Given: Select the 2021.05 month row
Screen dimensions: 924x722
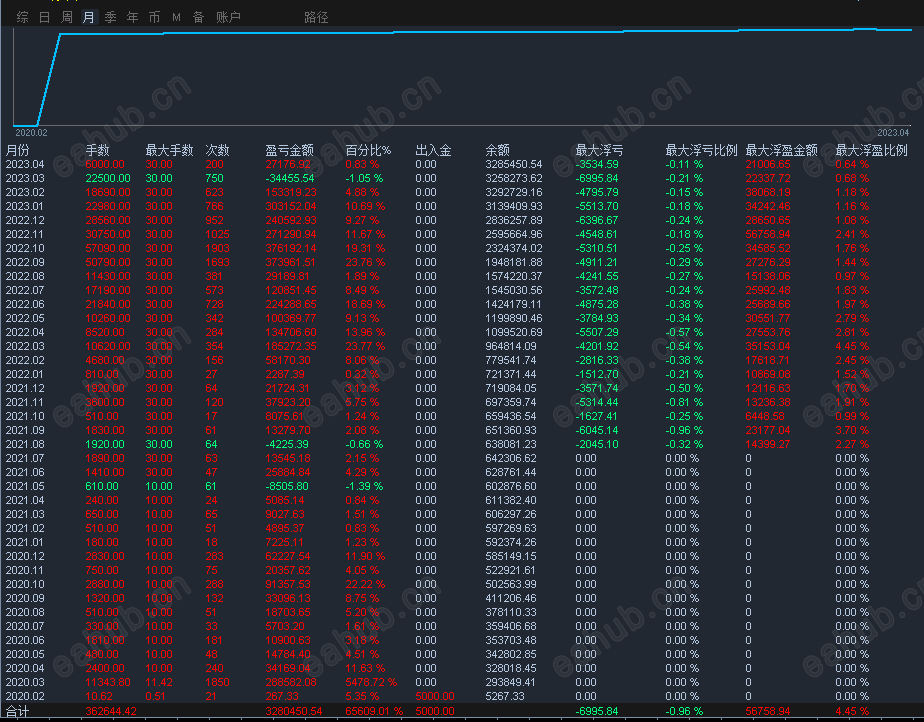Looking at the screenshot, I should 25,486.
